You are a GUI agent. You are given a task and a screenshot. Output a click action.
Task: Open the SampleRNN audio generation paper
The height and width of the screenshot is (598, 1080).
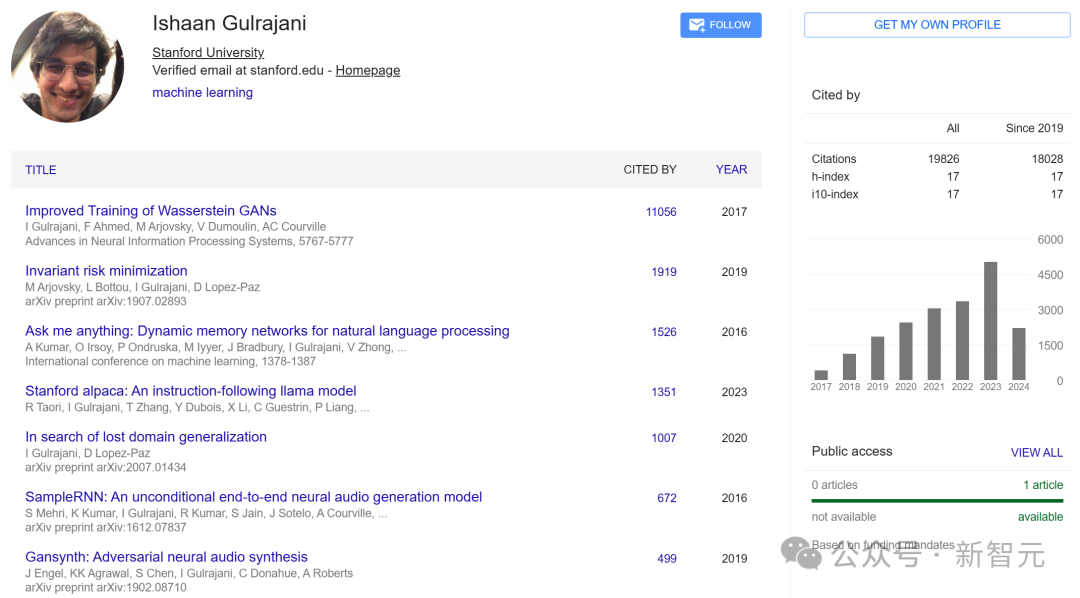point(254,497)
